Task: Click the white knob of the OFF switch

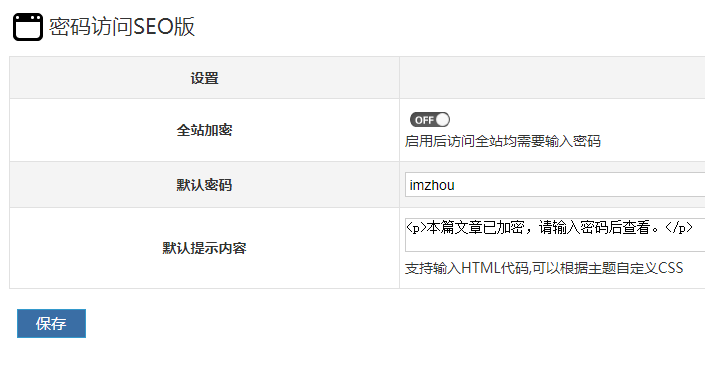Action: point(442,120)
